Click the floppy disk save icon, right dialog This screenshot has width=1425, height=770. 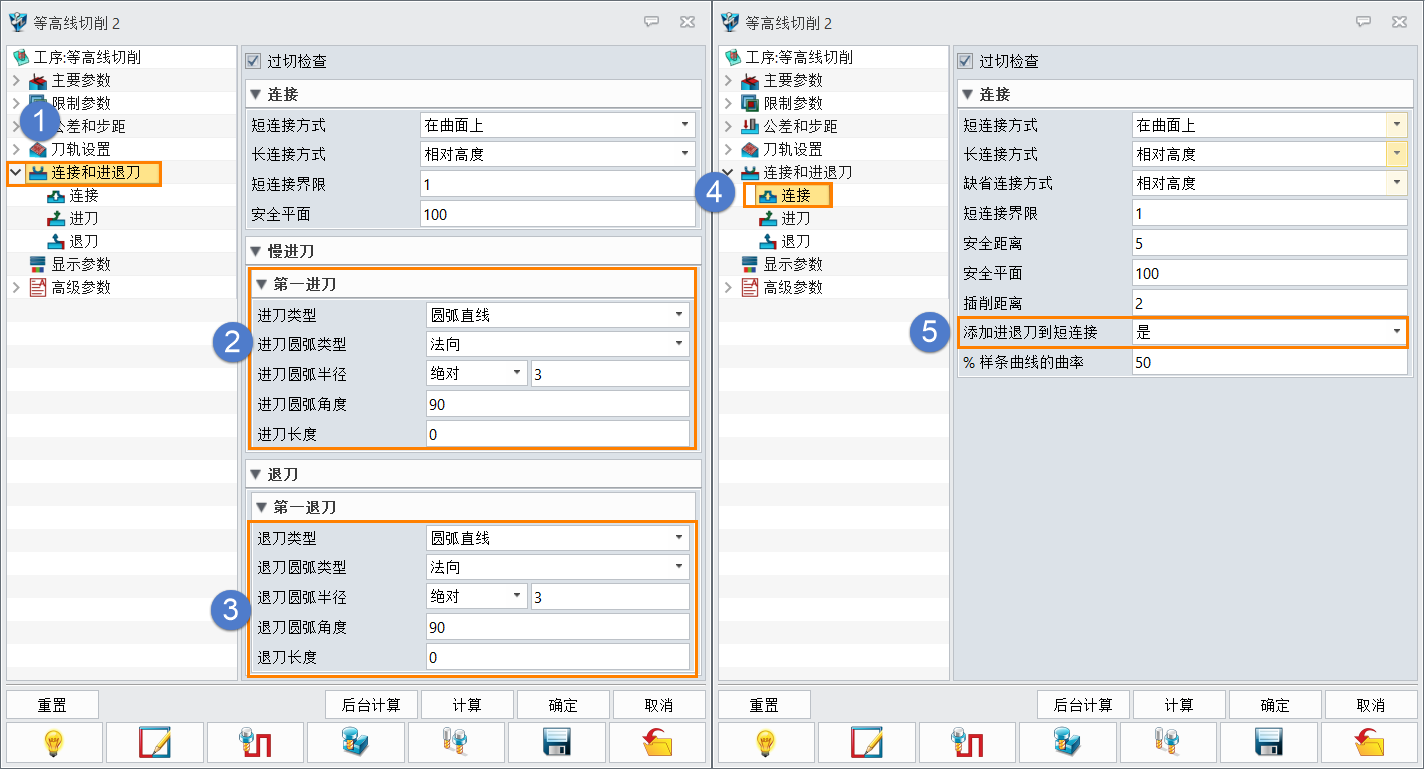pyautogui.click(x=1268, y=743)
